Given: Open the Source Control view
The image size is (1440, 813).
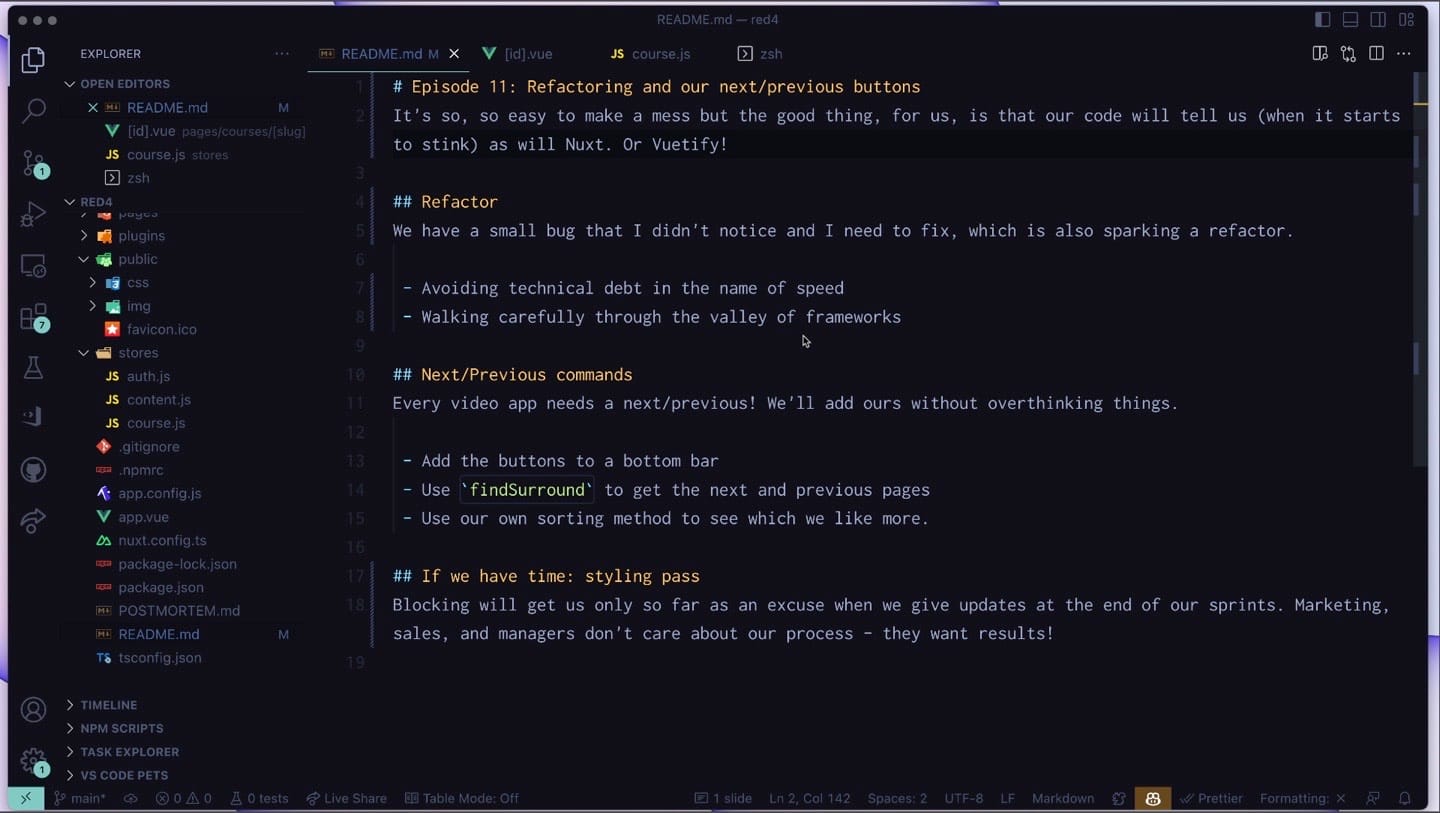Looking at the screenshot, I should click(x=33, y=163).
